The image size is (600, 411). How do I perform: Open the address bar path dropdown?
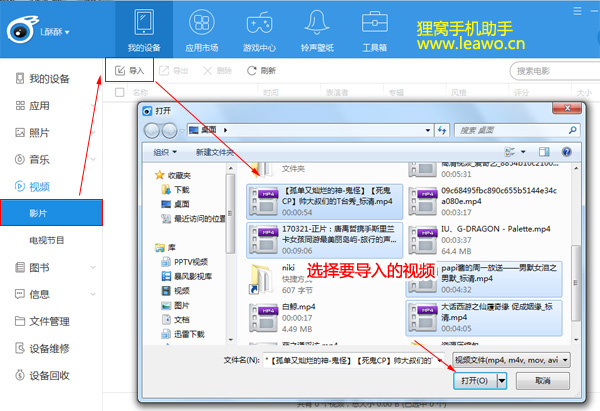pyautogui.click(x=428, y=130)
